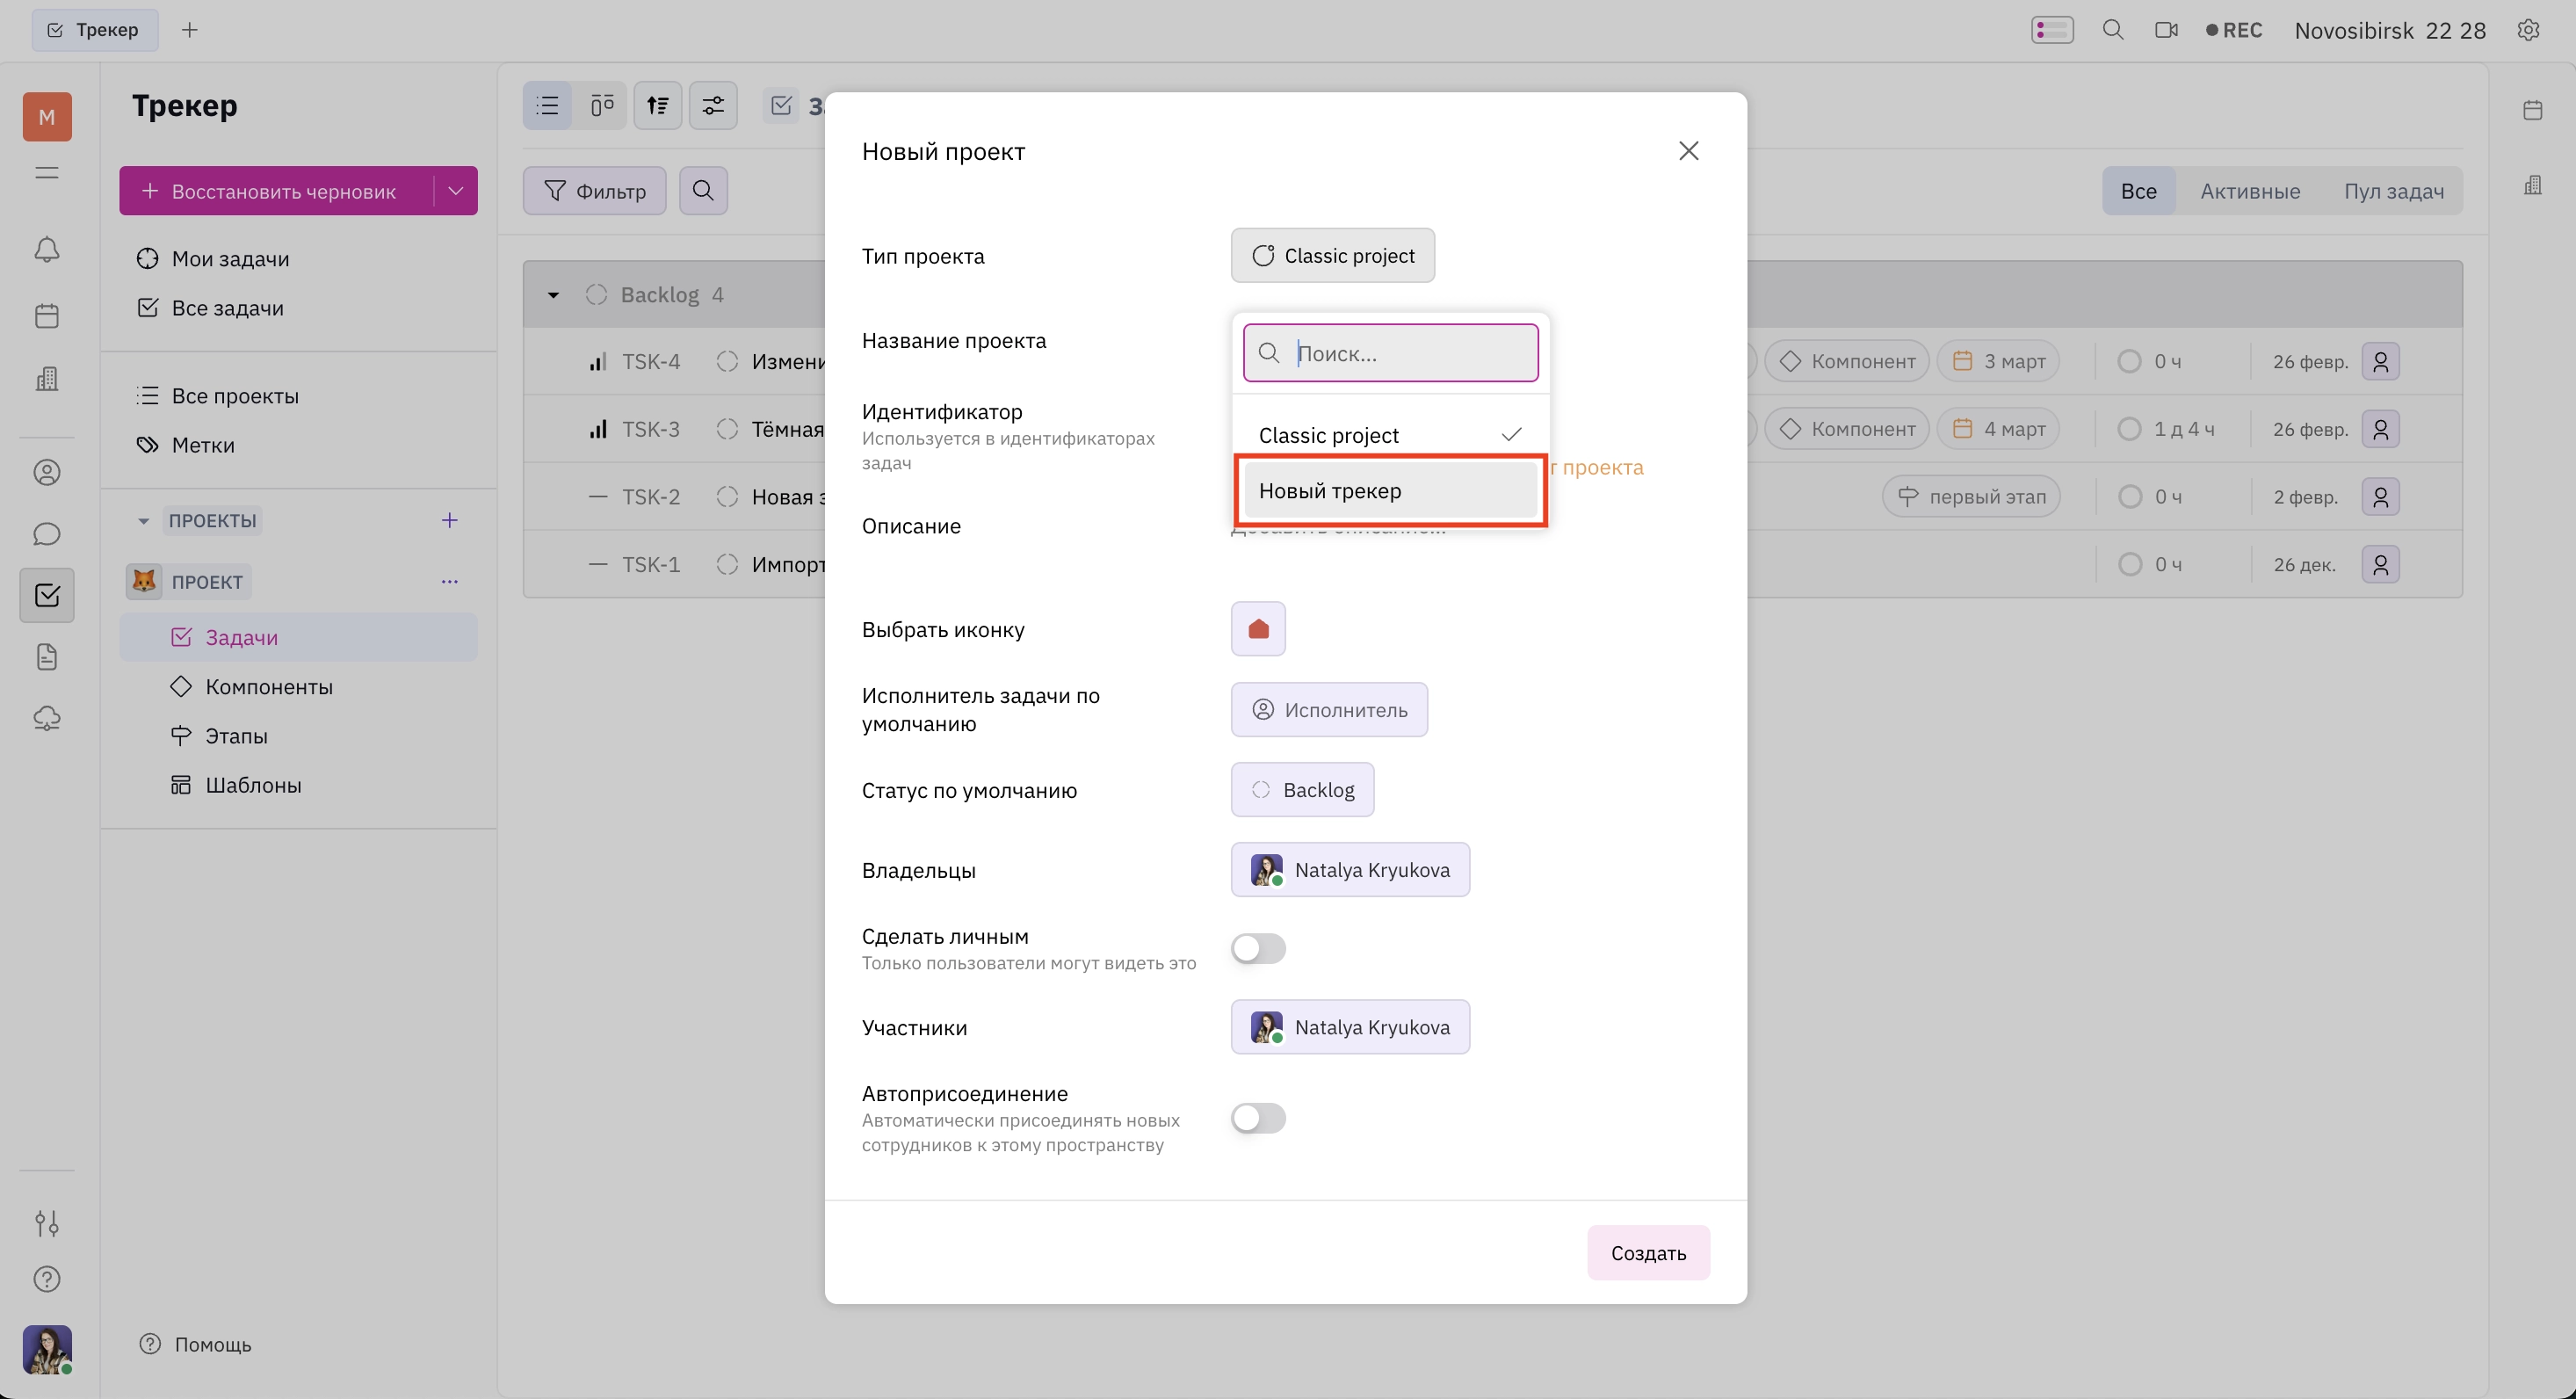Click the search magnifier beside Фильтр

pos(703,190)
